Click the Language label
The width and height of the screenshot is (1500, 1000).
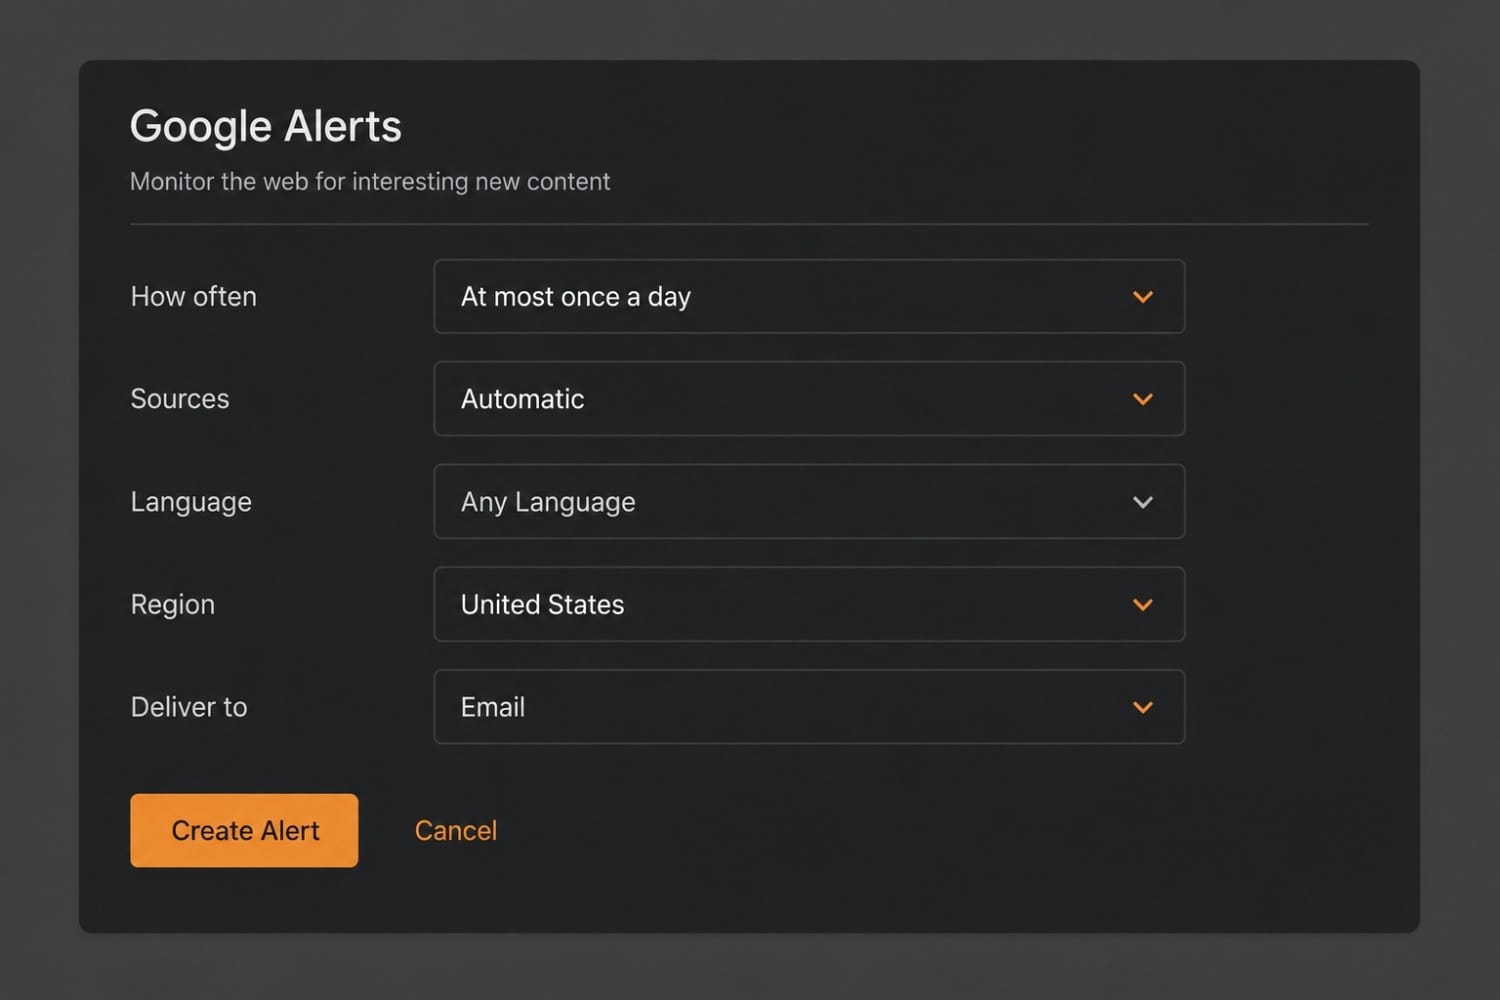191,502
